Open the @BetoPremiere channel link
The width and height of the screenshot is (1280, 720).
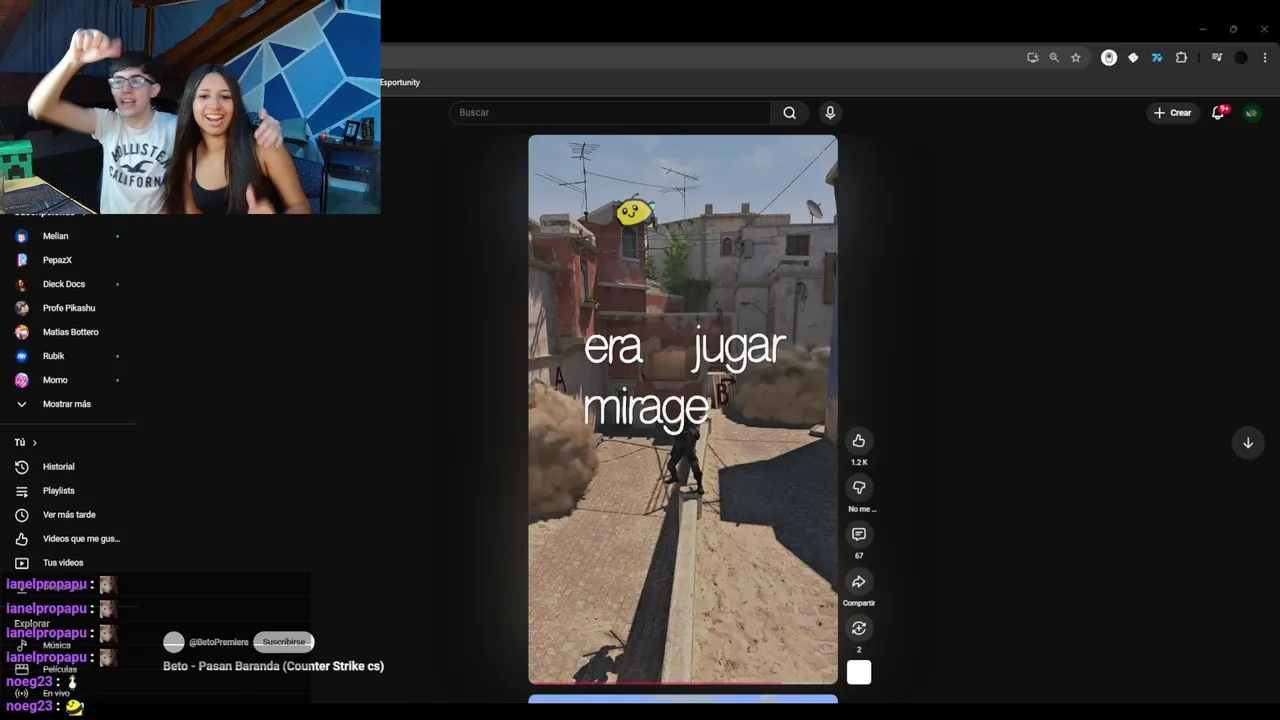click(218, 642)
